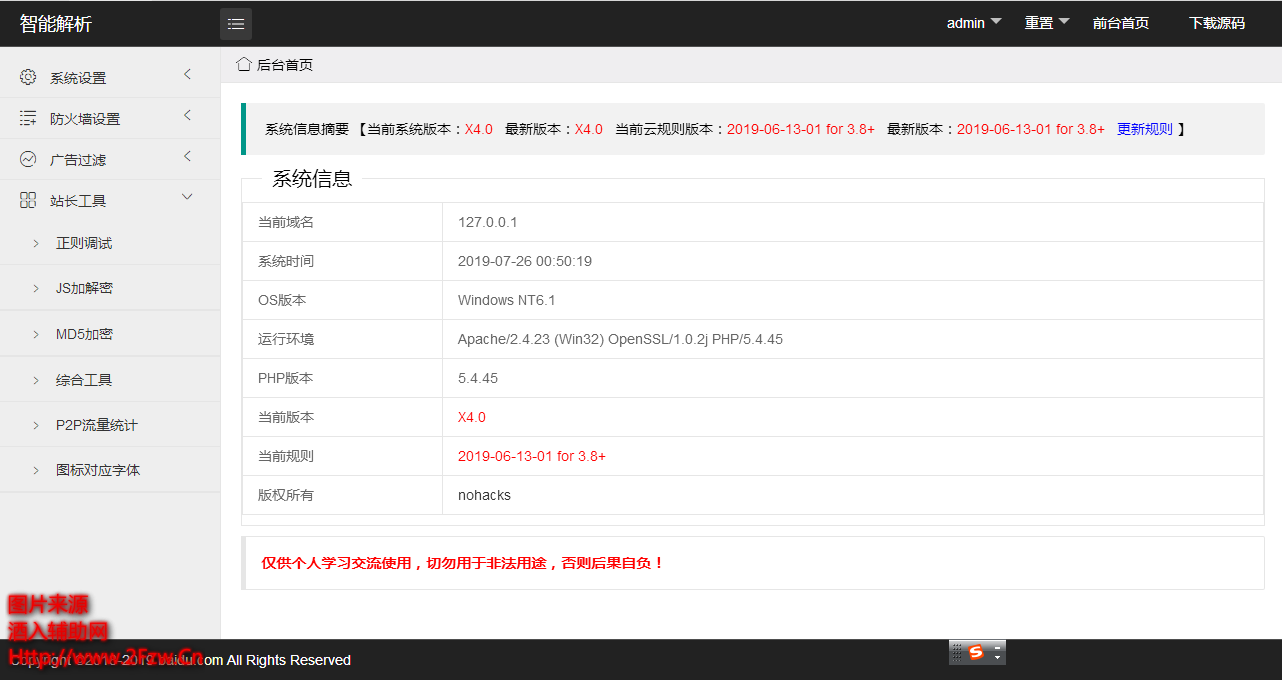Click 下载源码 in the top bar

click(1216, 23)
